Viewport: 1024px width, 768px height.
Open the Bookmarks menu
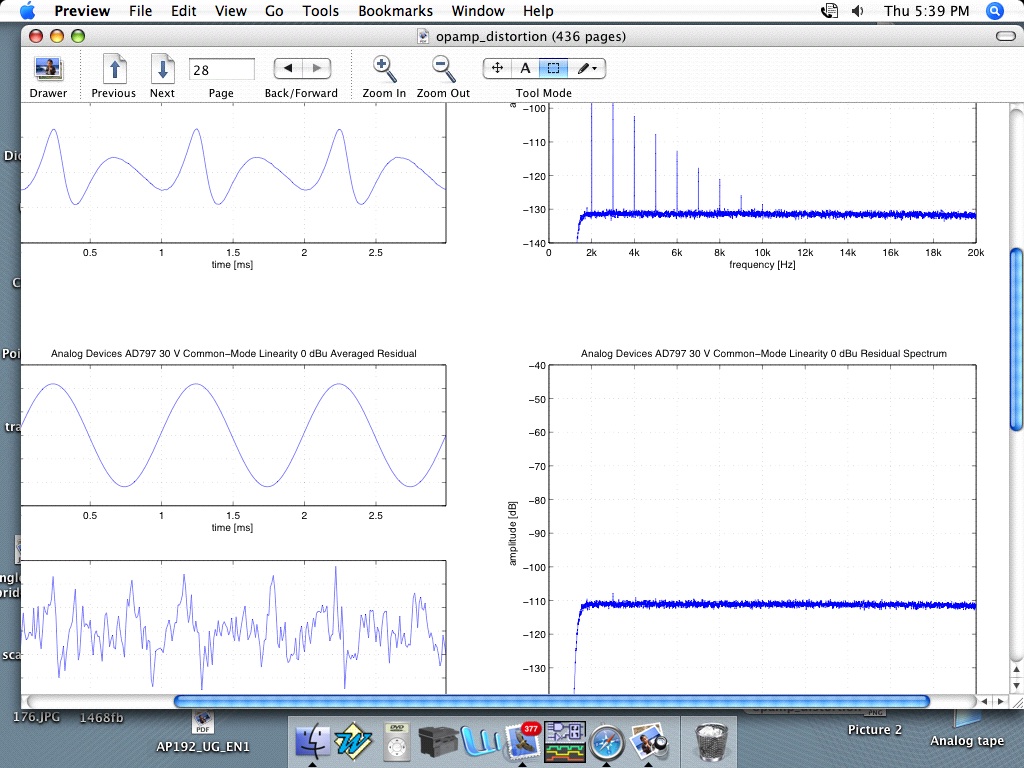tap(396, 10)
